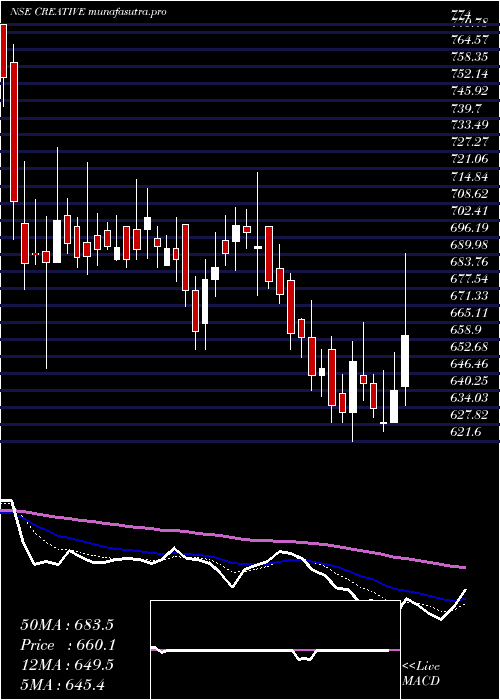
Task: Select the 721.06 price axis label
Action: [x=470, y=159]
